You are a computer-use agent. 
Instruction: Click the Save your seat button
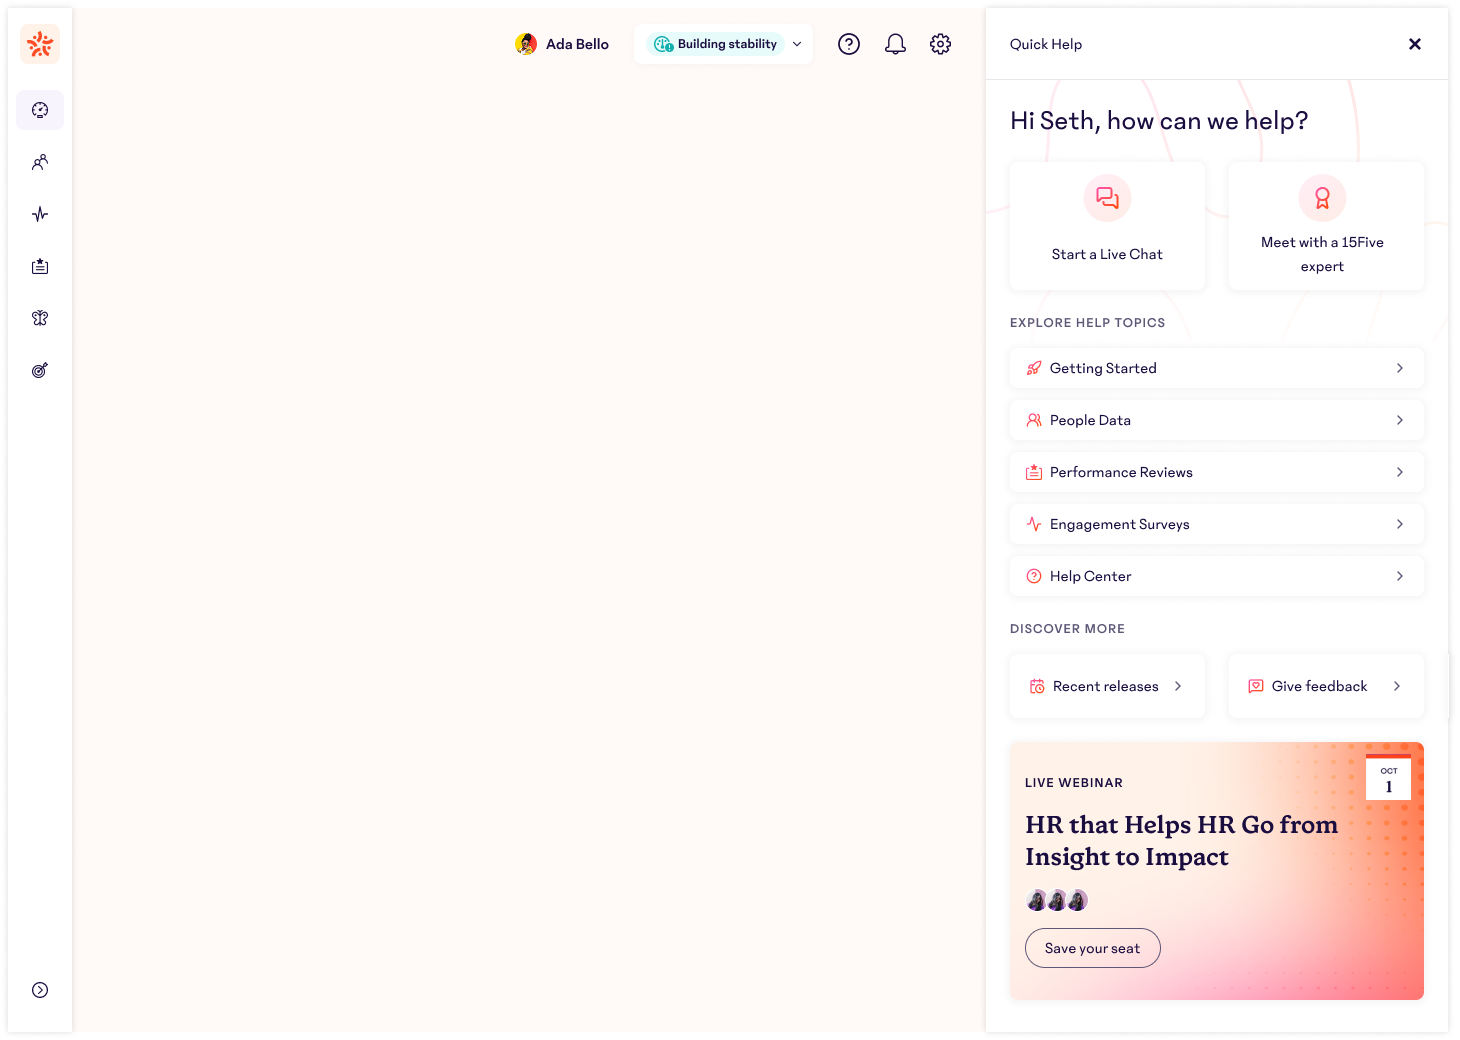(x=1092, y=948)
